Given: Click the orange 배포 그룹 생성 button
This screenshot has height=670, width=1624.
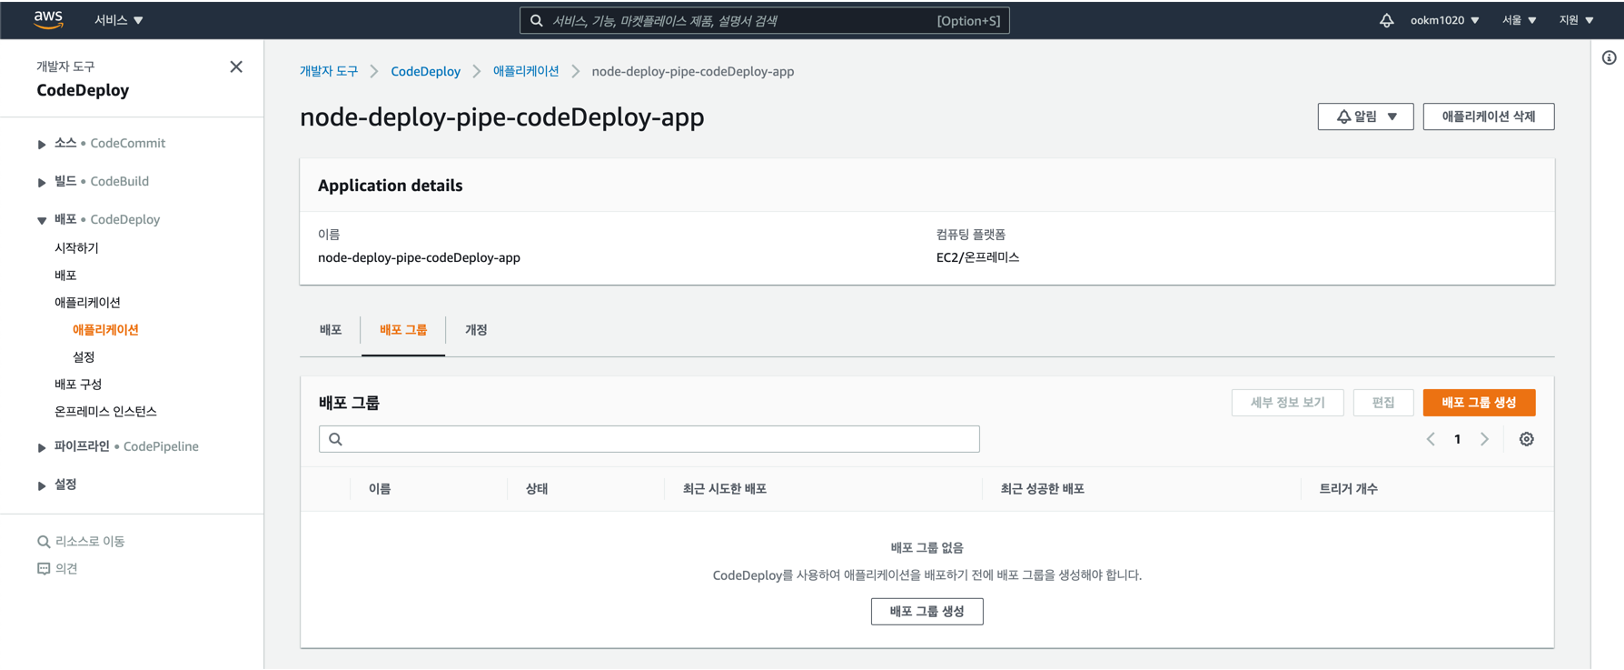Looking at the screenshot, I should 1479,402.
